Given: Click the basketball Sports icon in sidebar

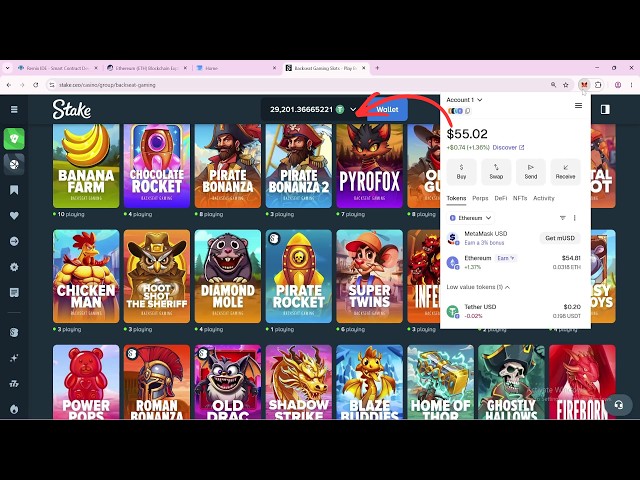Looking at the screenshot, I should 14,164.
